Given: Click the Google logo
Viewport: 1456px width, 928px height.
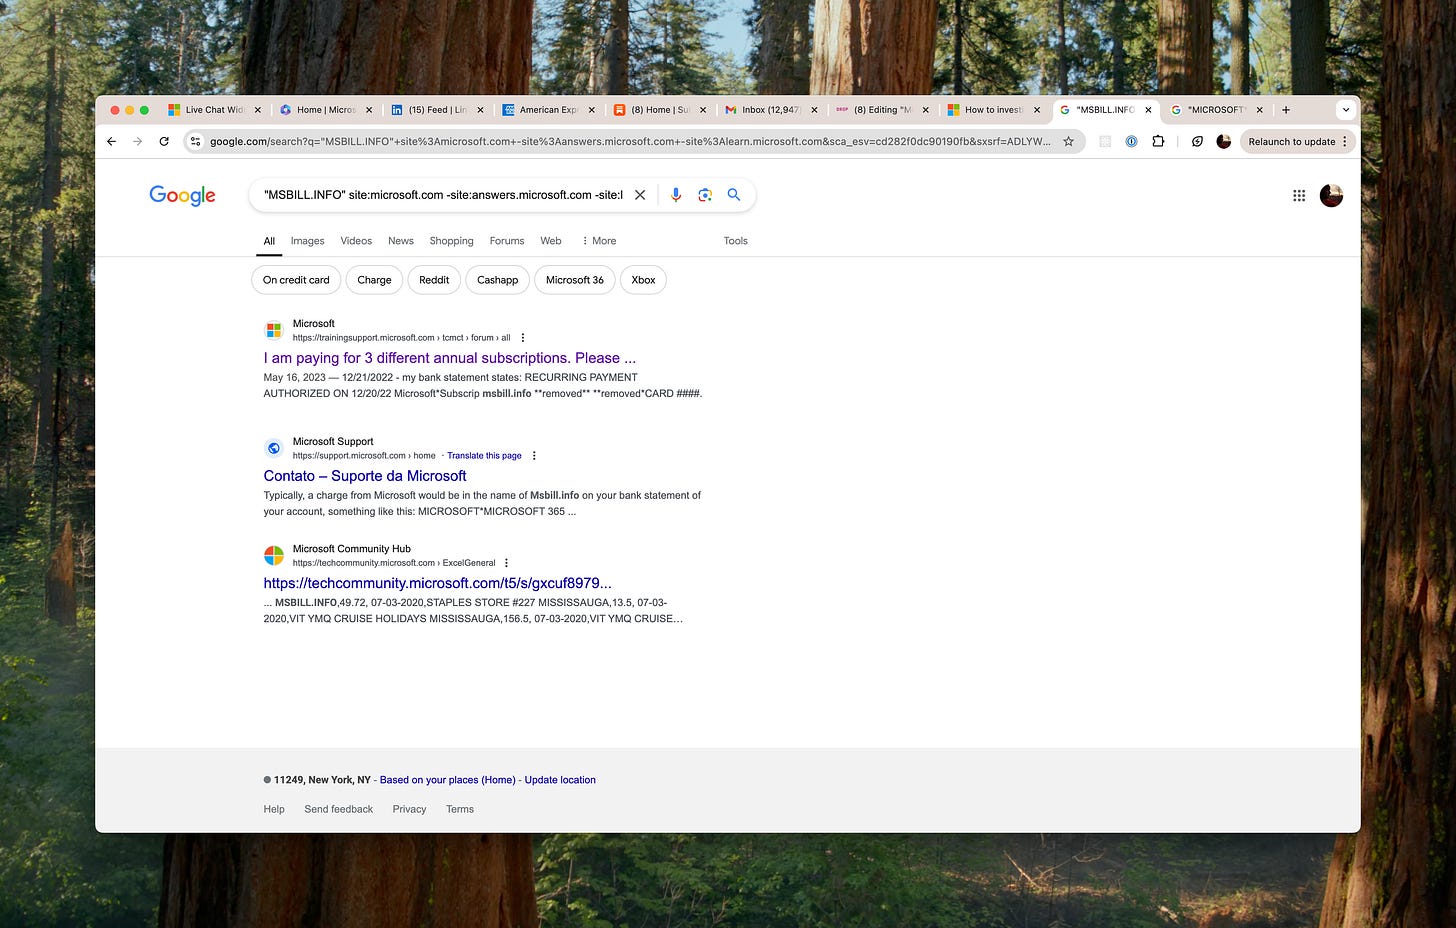Looking at the screenshot, I should tap(182, 195).
